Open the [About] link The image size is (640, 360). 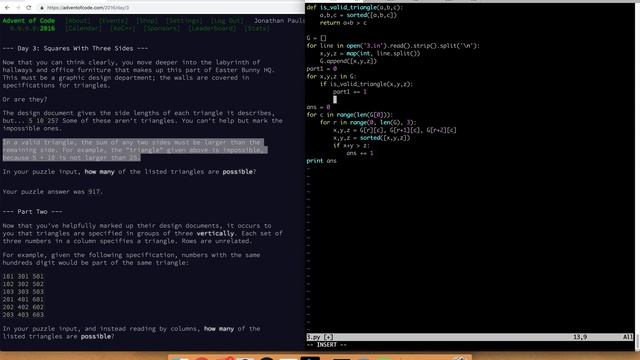(x=78, y=20)
